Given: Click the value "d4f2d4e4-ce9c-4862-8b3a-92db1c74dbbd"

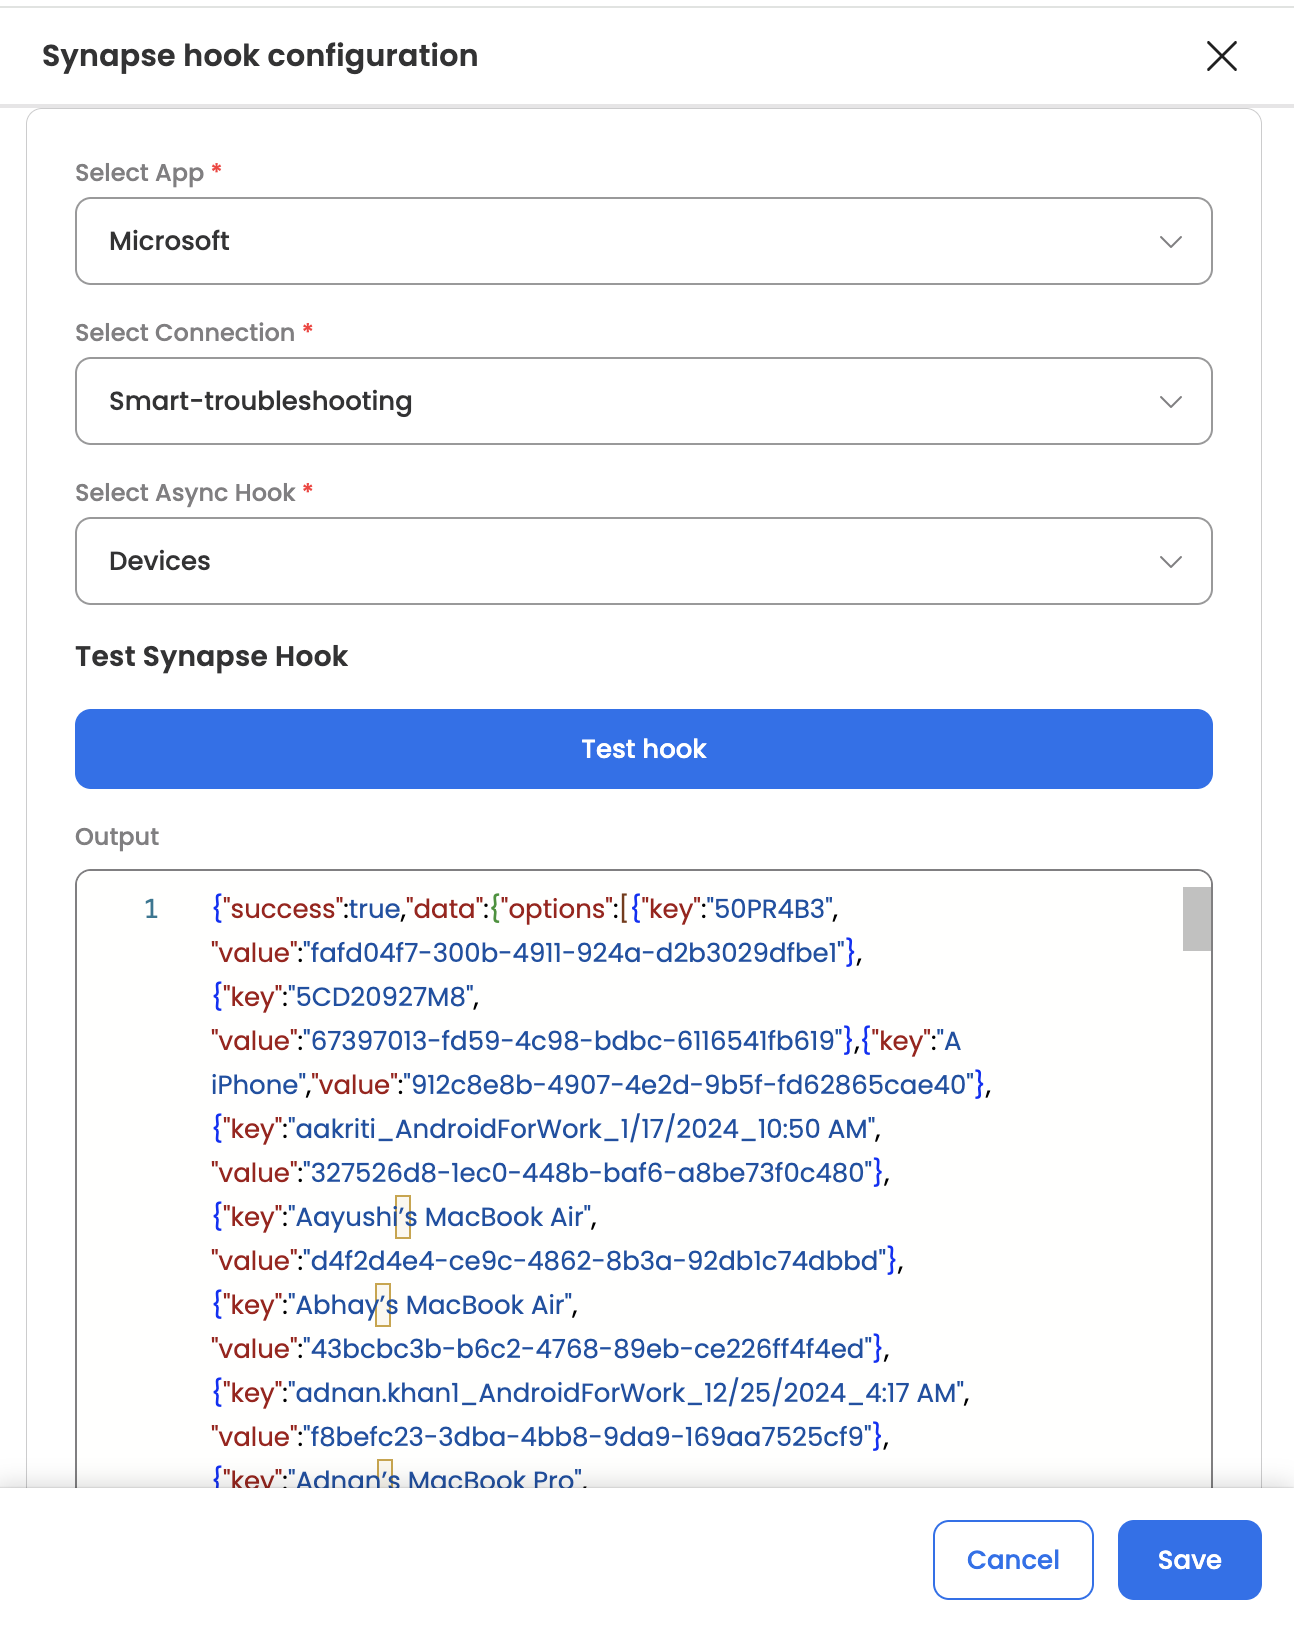Looking at the screenshot, I should pos(596,1261).
